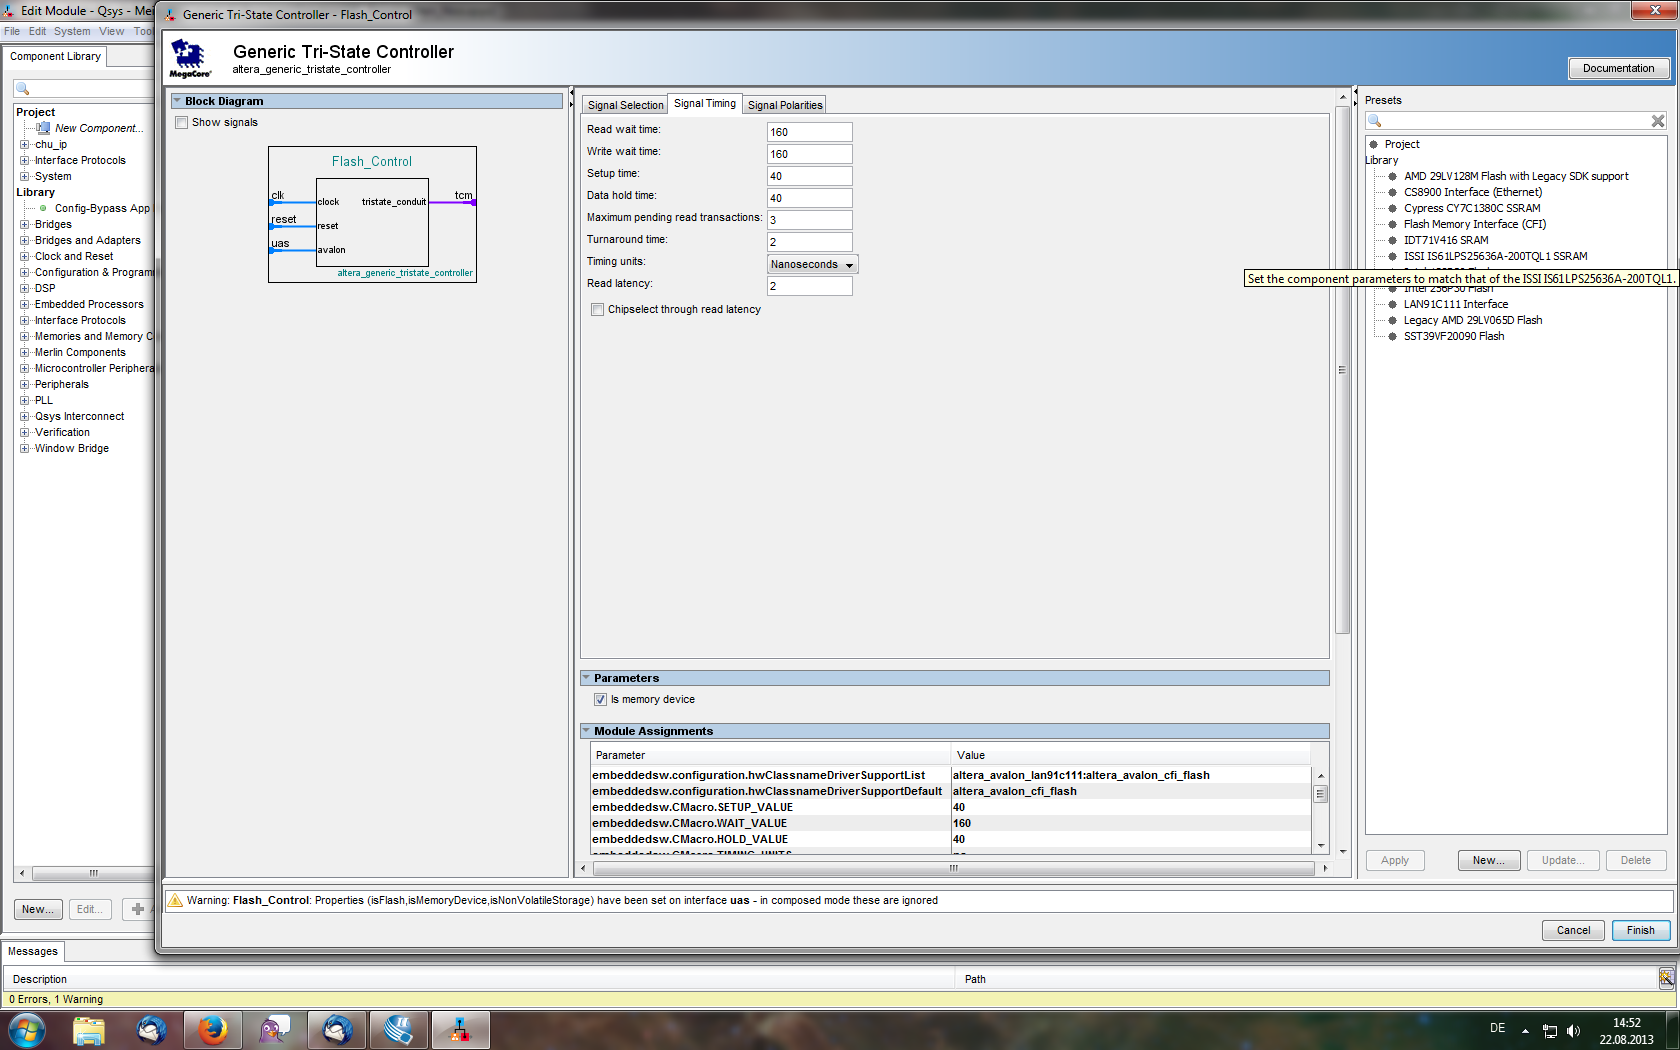The height and width of the screenshot is (1050, 1680).
Task: Click the warning triangle icon in message bar
Action: [x=174, y=900]
